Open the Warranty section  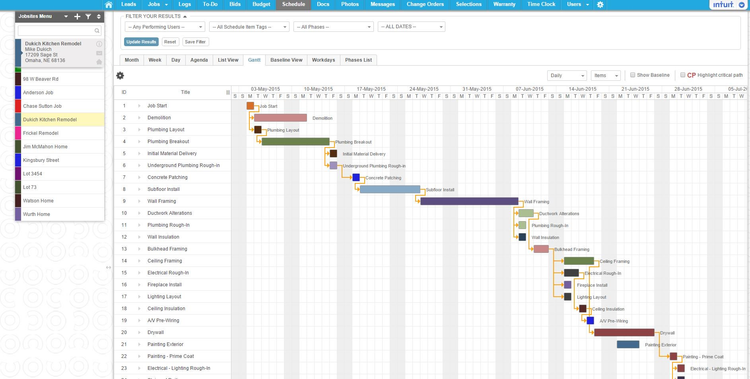[504, 5]
